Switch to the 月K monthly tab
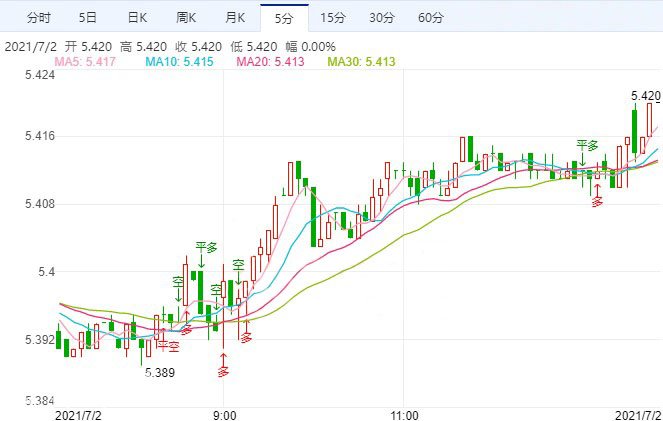 coord(235,18)
